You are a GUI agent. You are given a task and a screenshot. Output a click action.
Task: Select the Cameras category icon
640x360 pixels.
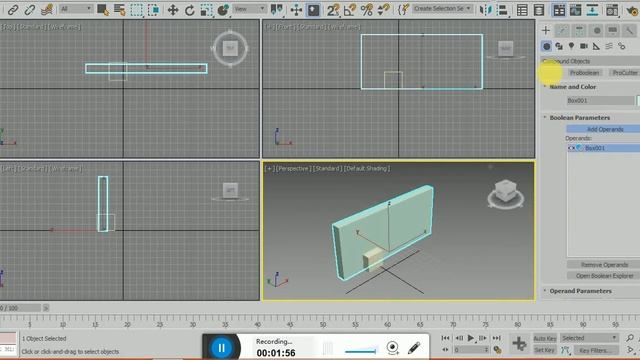point(584,46)
